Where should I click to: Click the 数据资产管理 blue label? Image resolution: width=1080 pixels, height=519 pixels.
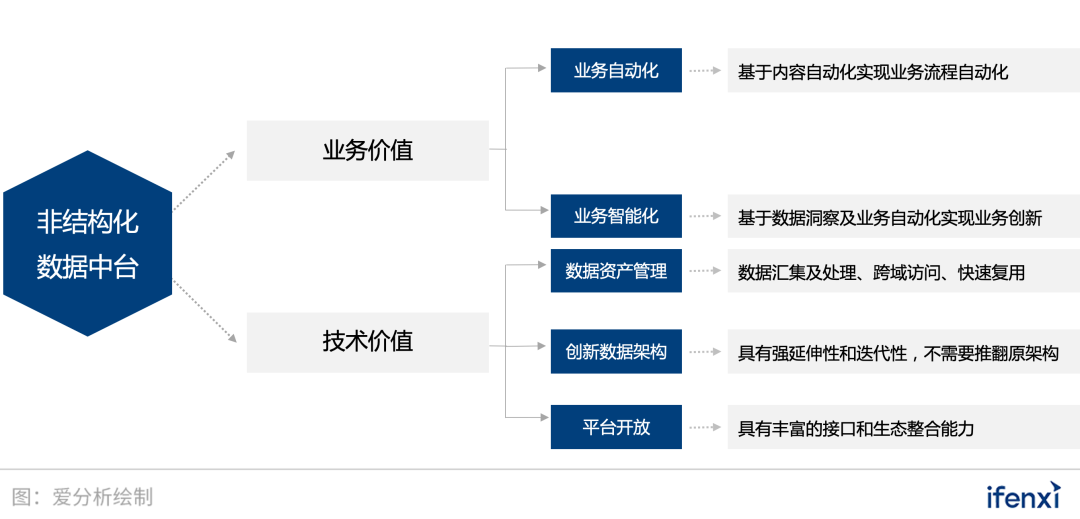pos(616,271)
